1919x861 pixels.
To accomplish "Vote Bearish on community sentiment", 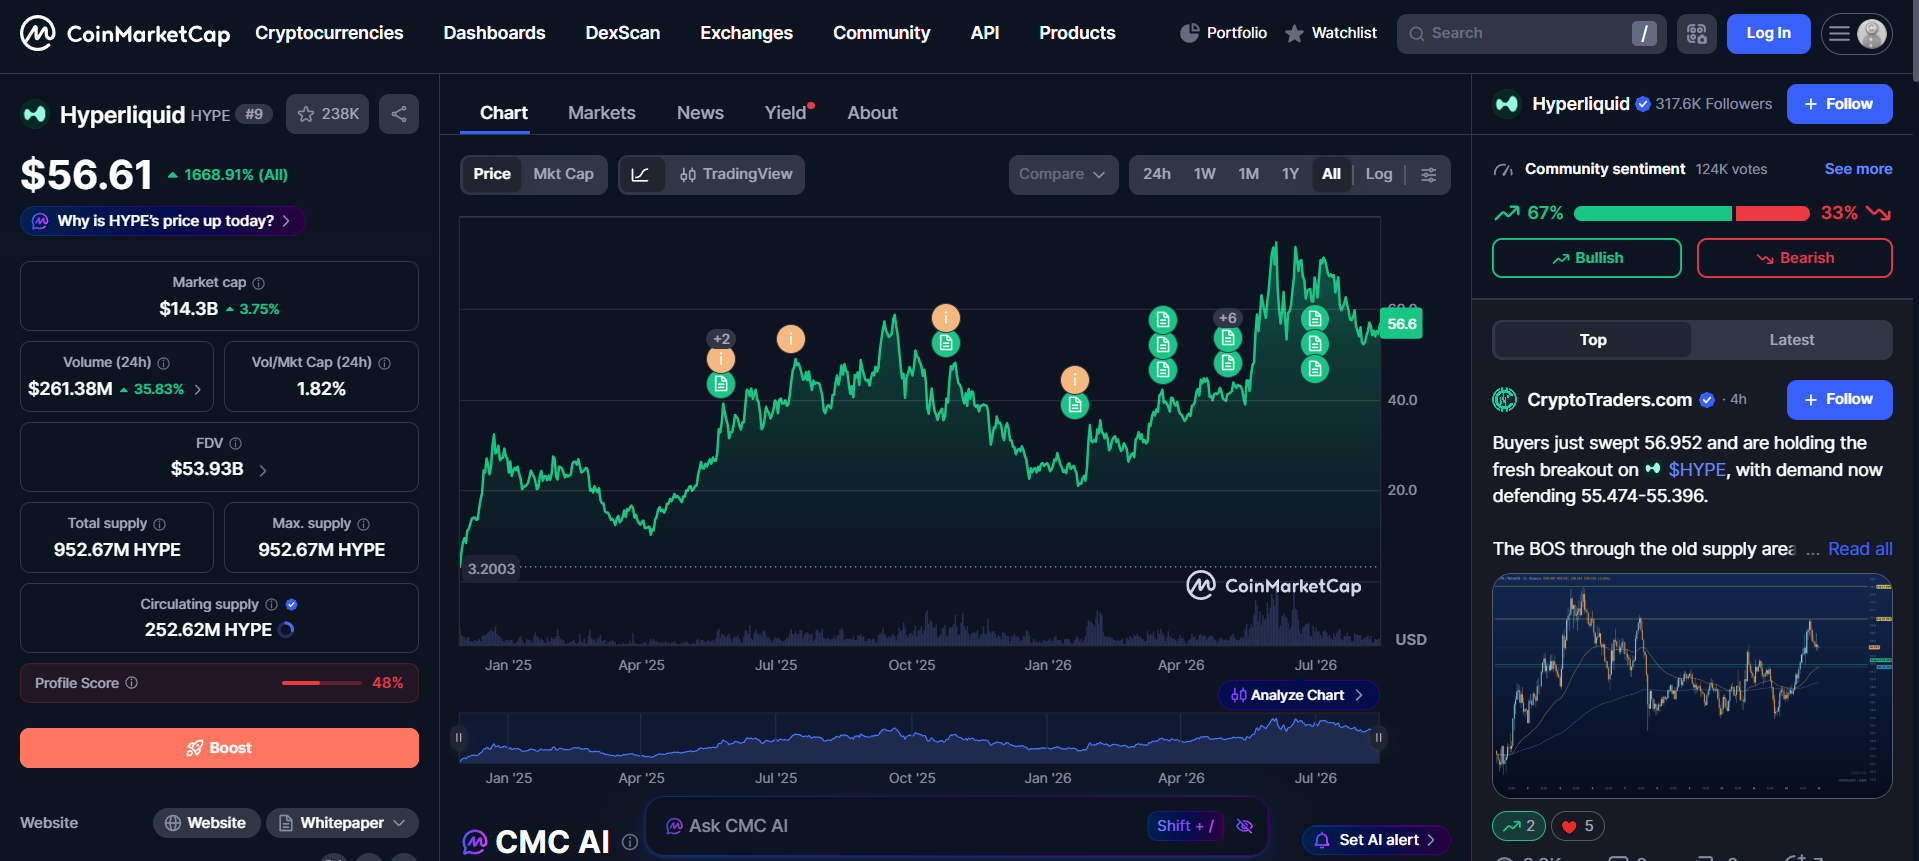I will pos(1794,258).
